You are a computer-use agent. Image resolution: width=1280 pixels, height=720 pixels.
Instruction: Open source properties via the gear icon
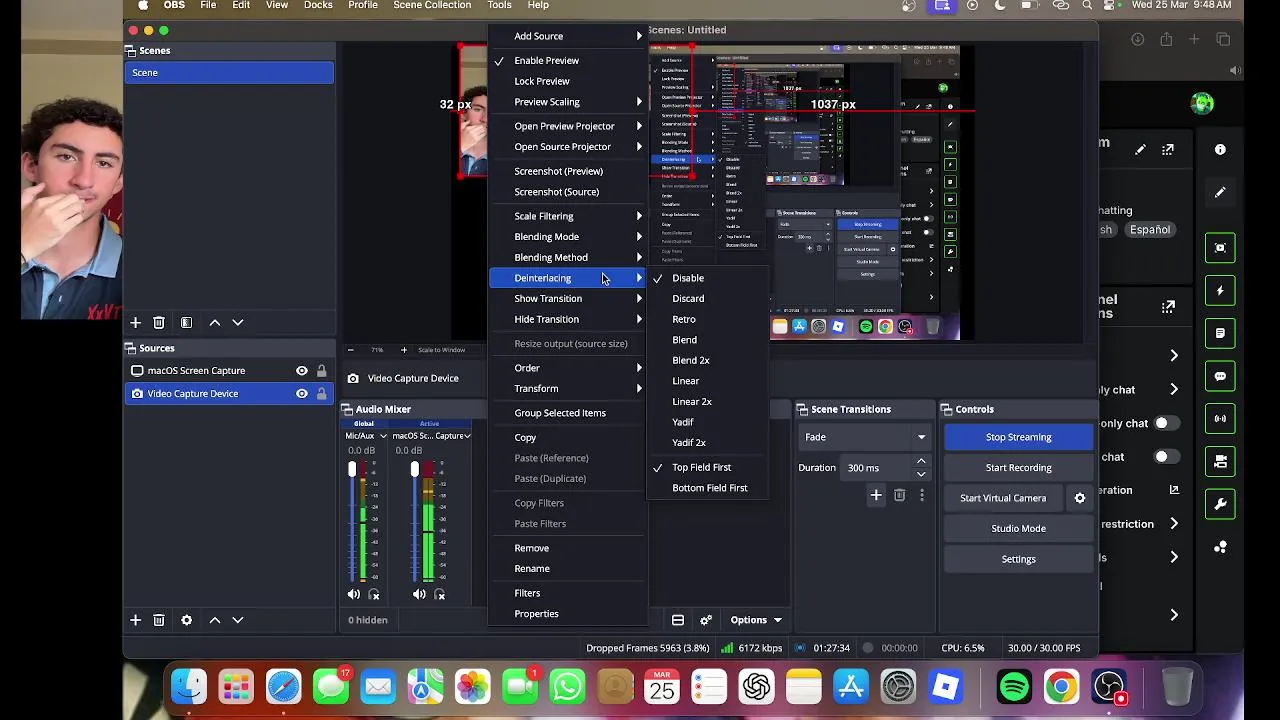186,620
